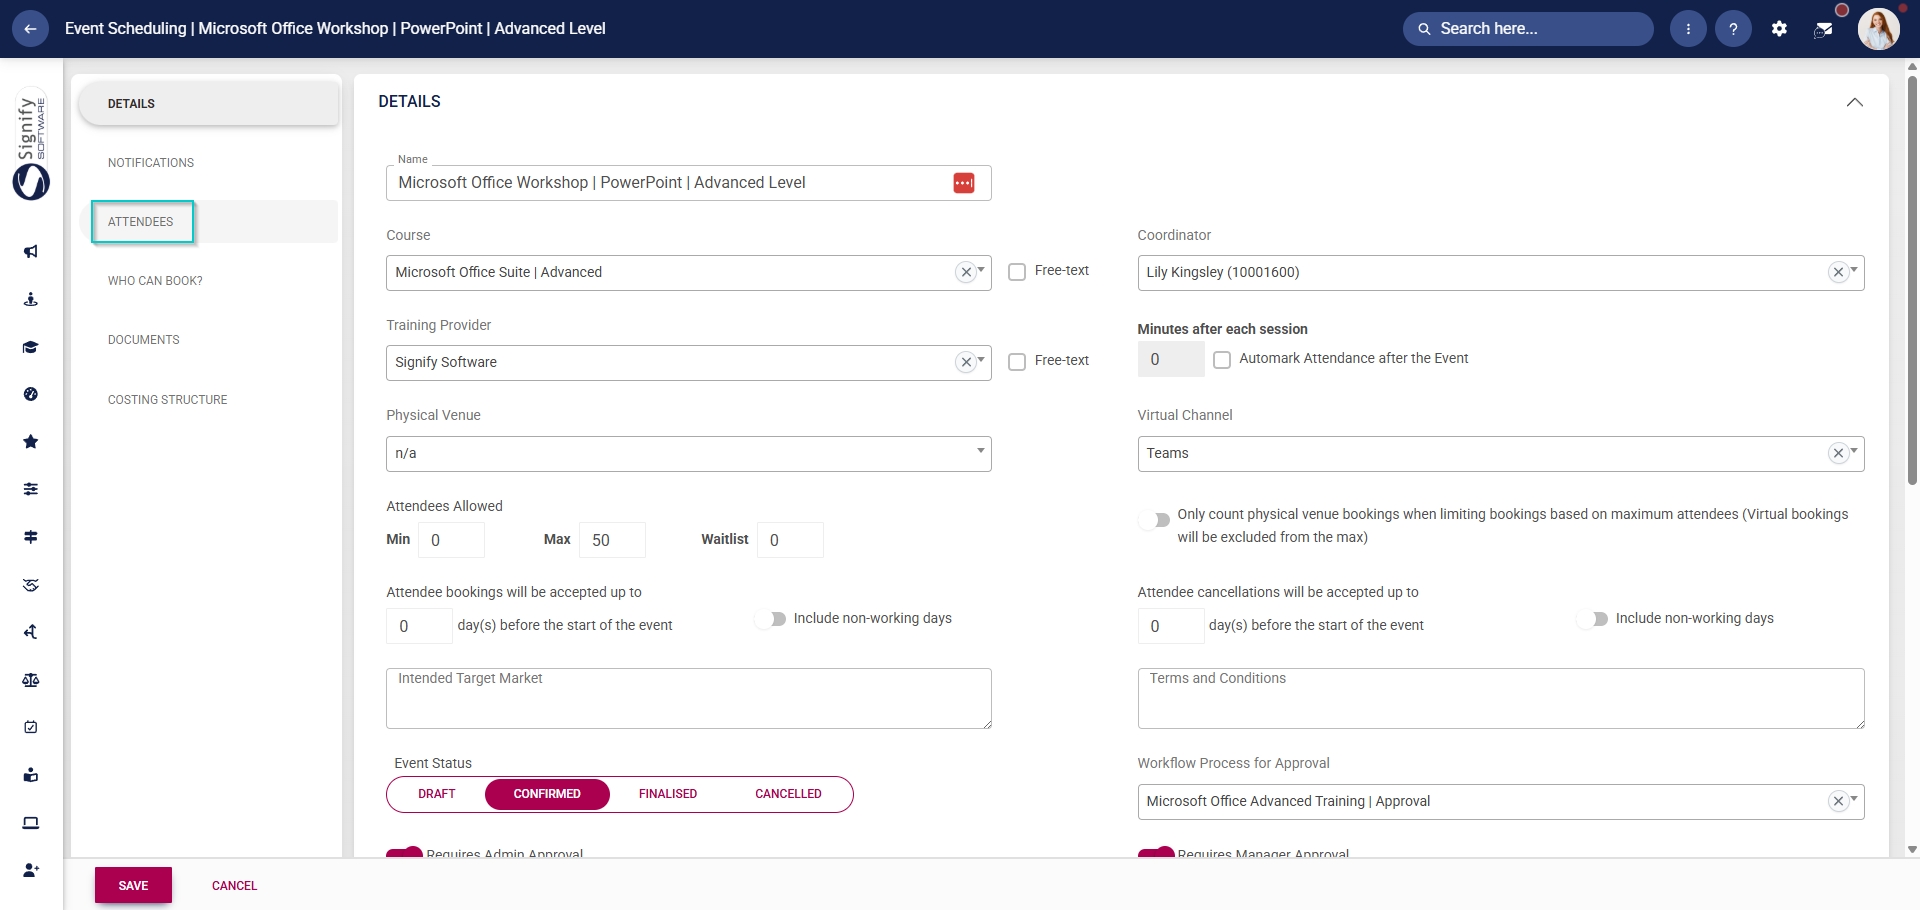This screenshot has width=1920, height=910.
Task: Open the calendar check sidebar icon
Action: [x=31, y=727]
